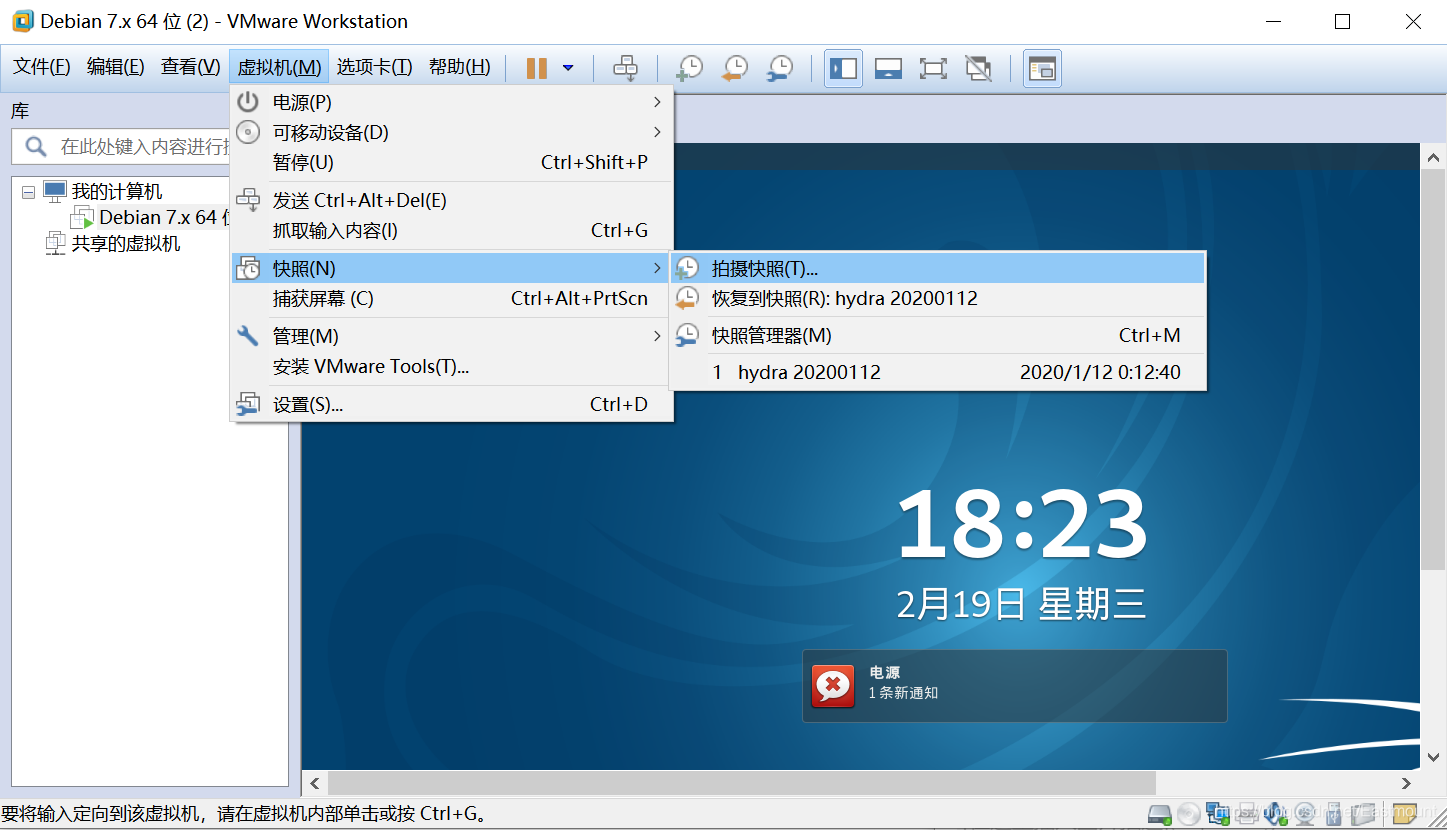
Task: Open the 电源 notification in the guest
Action: pos(1014,685)
